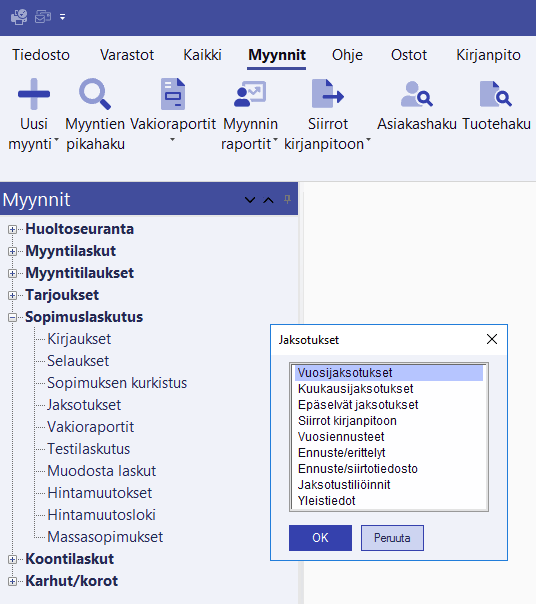Open Tuotehaku product search icon
The width and height of the screenshot is (536, 604).
[496, 94]
